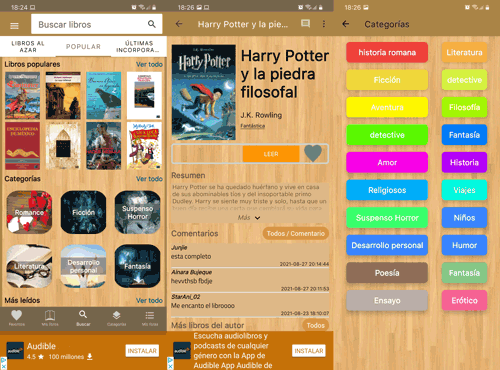Open Categorías layers icon in bottom bar
The height and width of the screenshot is (370, 500).
[x=116, y=318]
